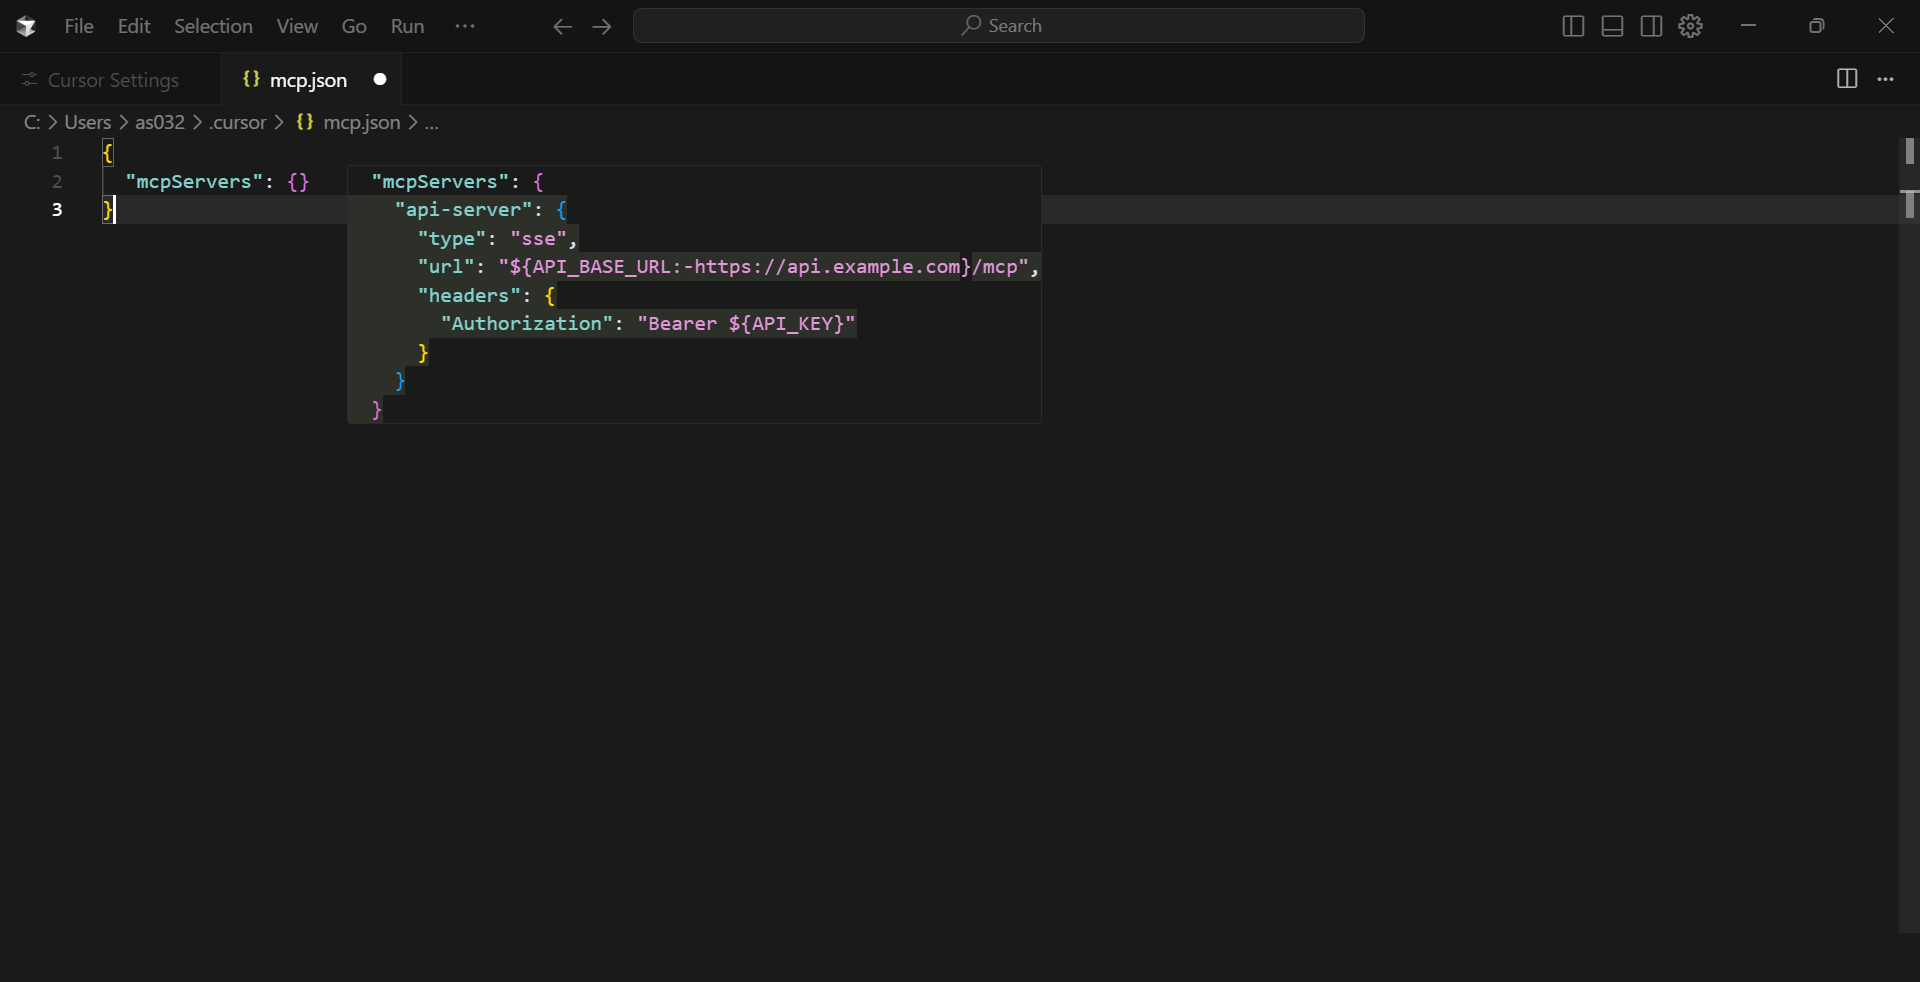The width and height of the screenshot is (1920, 982).
Task: Split the editor to the right
Action: coord(1847,79)
